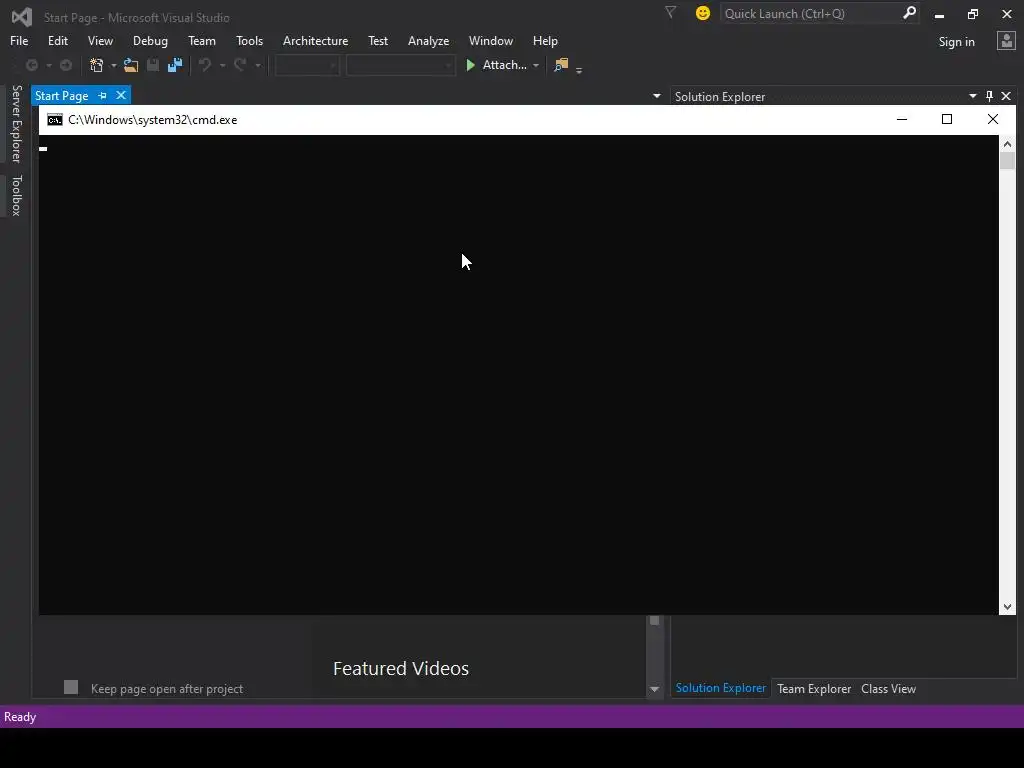Click the cmd.exe scrollbar up arrow
The image size is (1024, 768).
tap(1007, 144)
